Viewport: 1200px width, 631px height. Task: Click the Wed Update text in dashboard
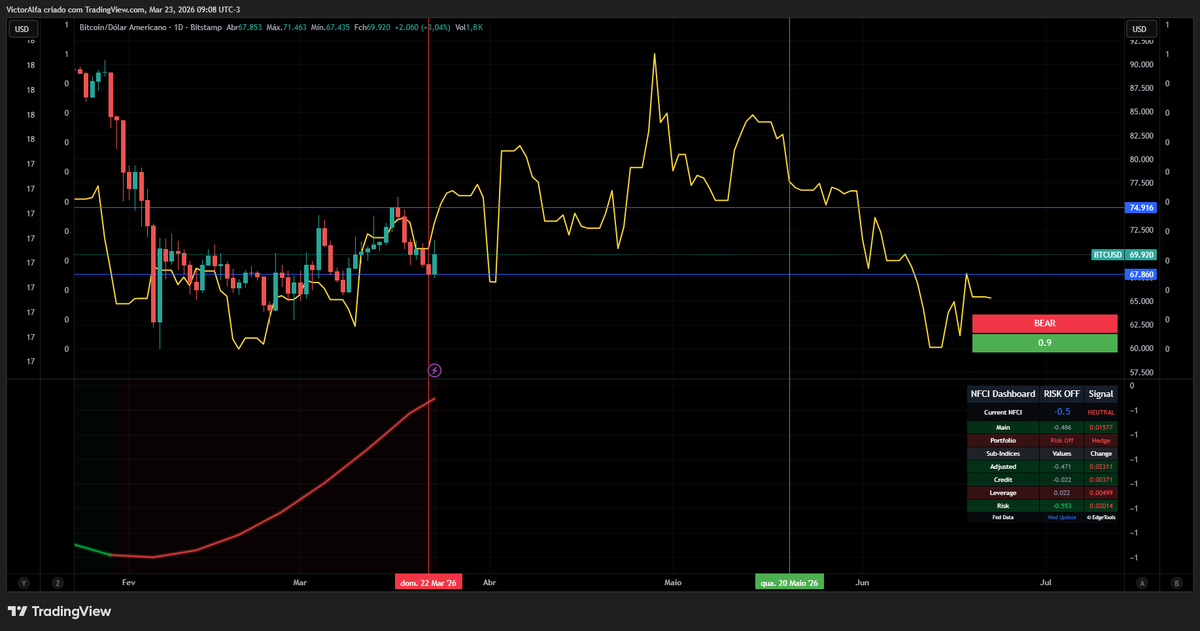[1062, 518]
